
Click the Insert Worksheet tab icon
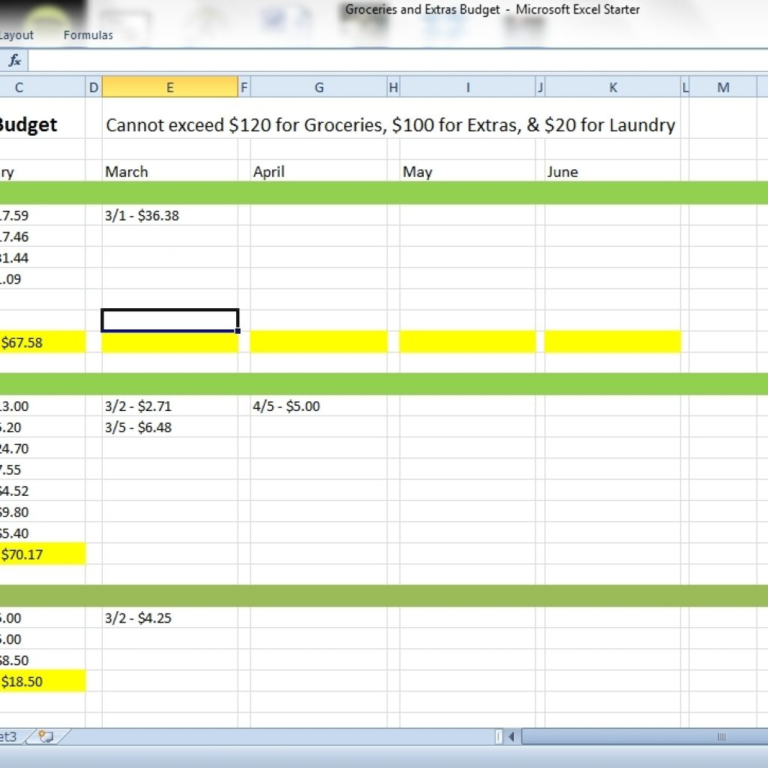point(46,736)
